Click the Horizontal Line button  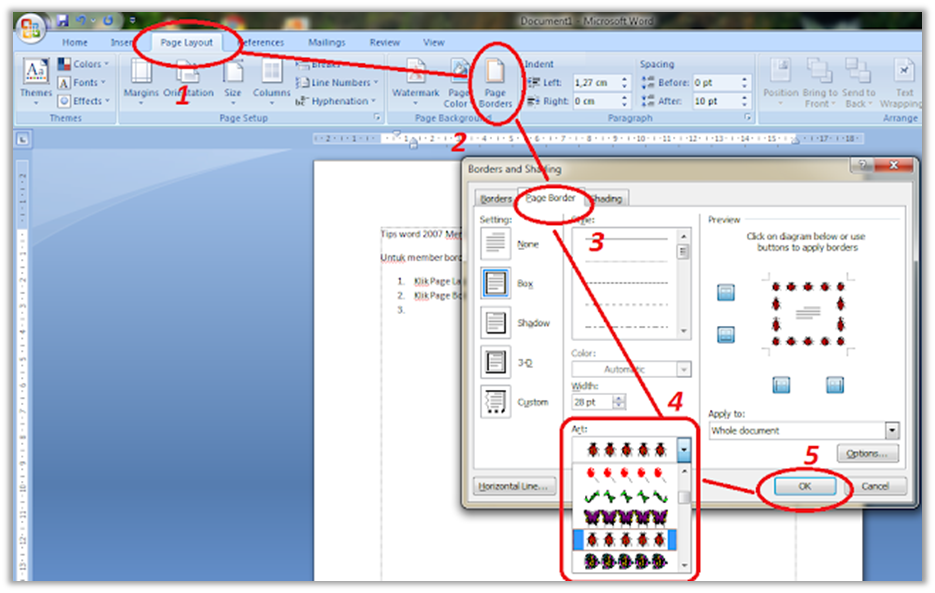click(513, 486)
